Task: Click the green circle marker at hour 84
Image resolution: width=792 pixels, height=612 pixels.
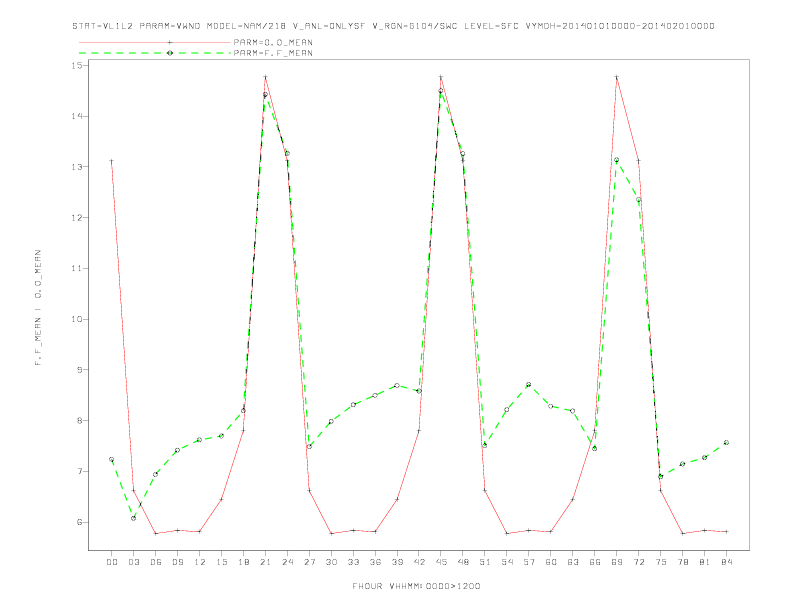Action: click(726, 442)
